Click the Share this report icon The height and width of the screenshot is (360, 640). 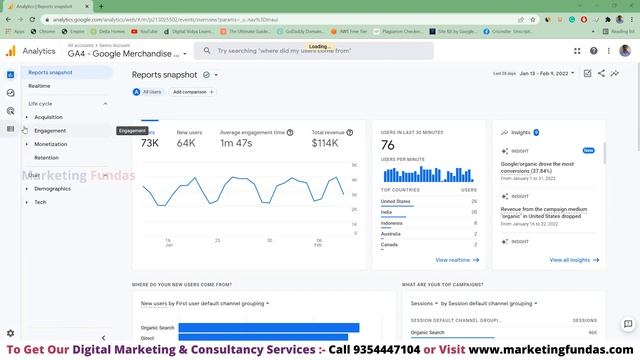pyautogui.click(x=601, y=73)
